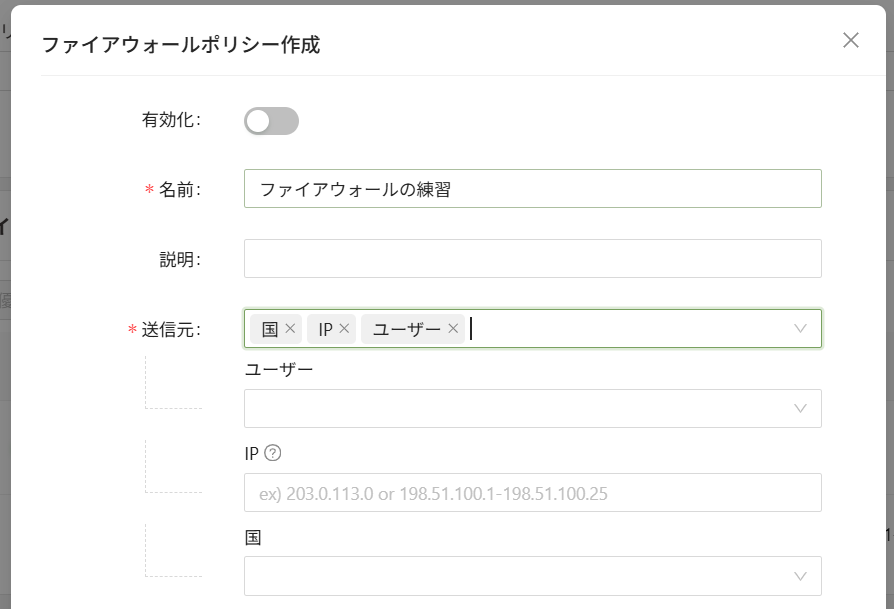Select the ユーザー tag text in 送信元
This screenshot has height=609, width=894.
click(407, 329)
